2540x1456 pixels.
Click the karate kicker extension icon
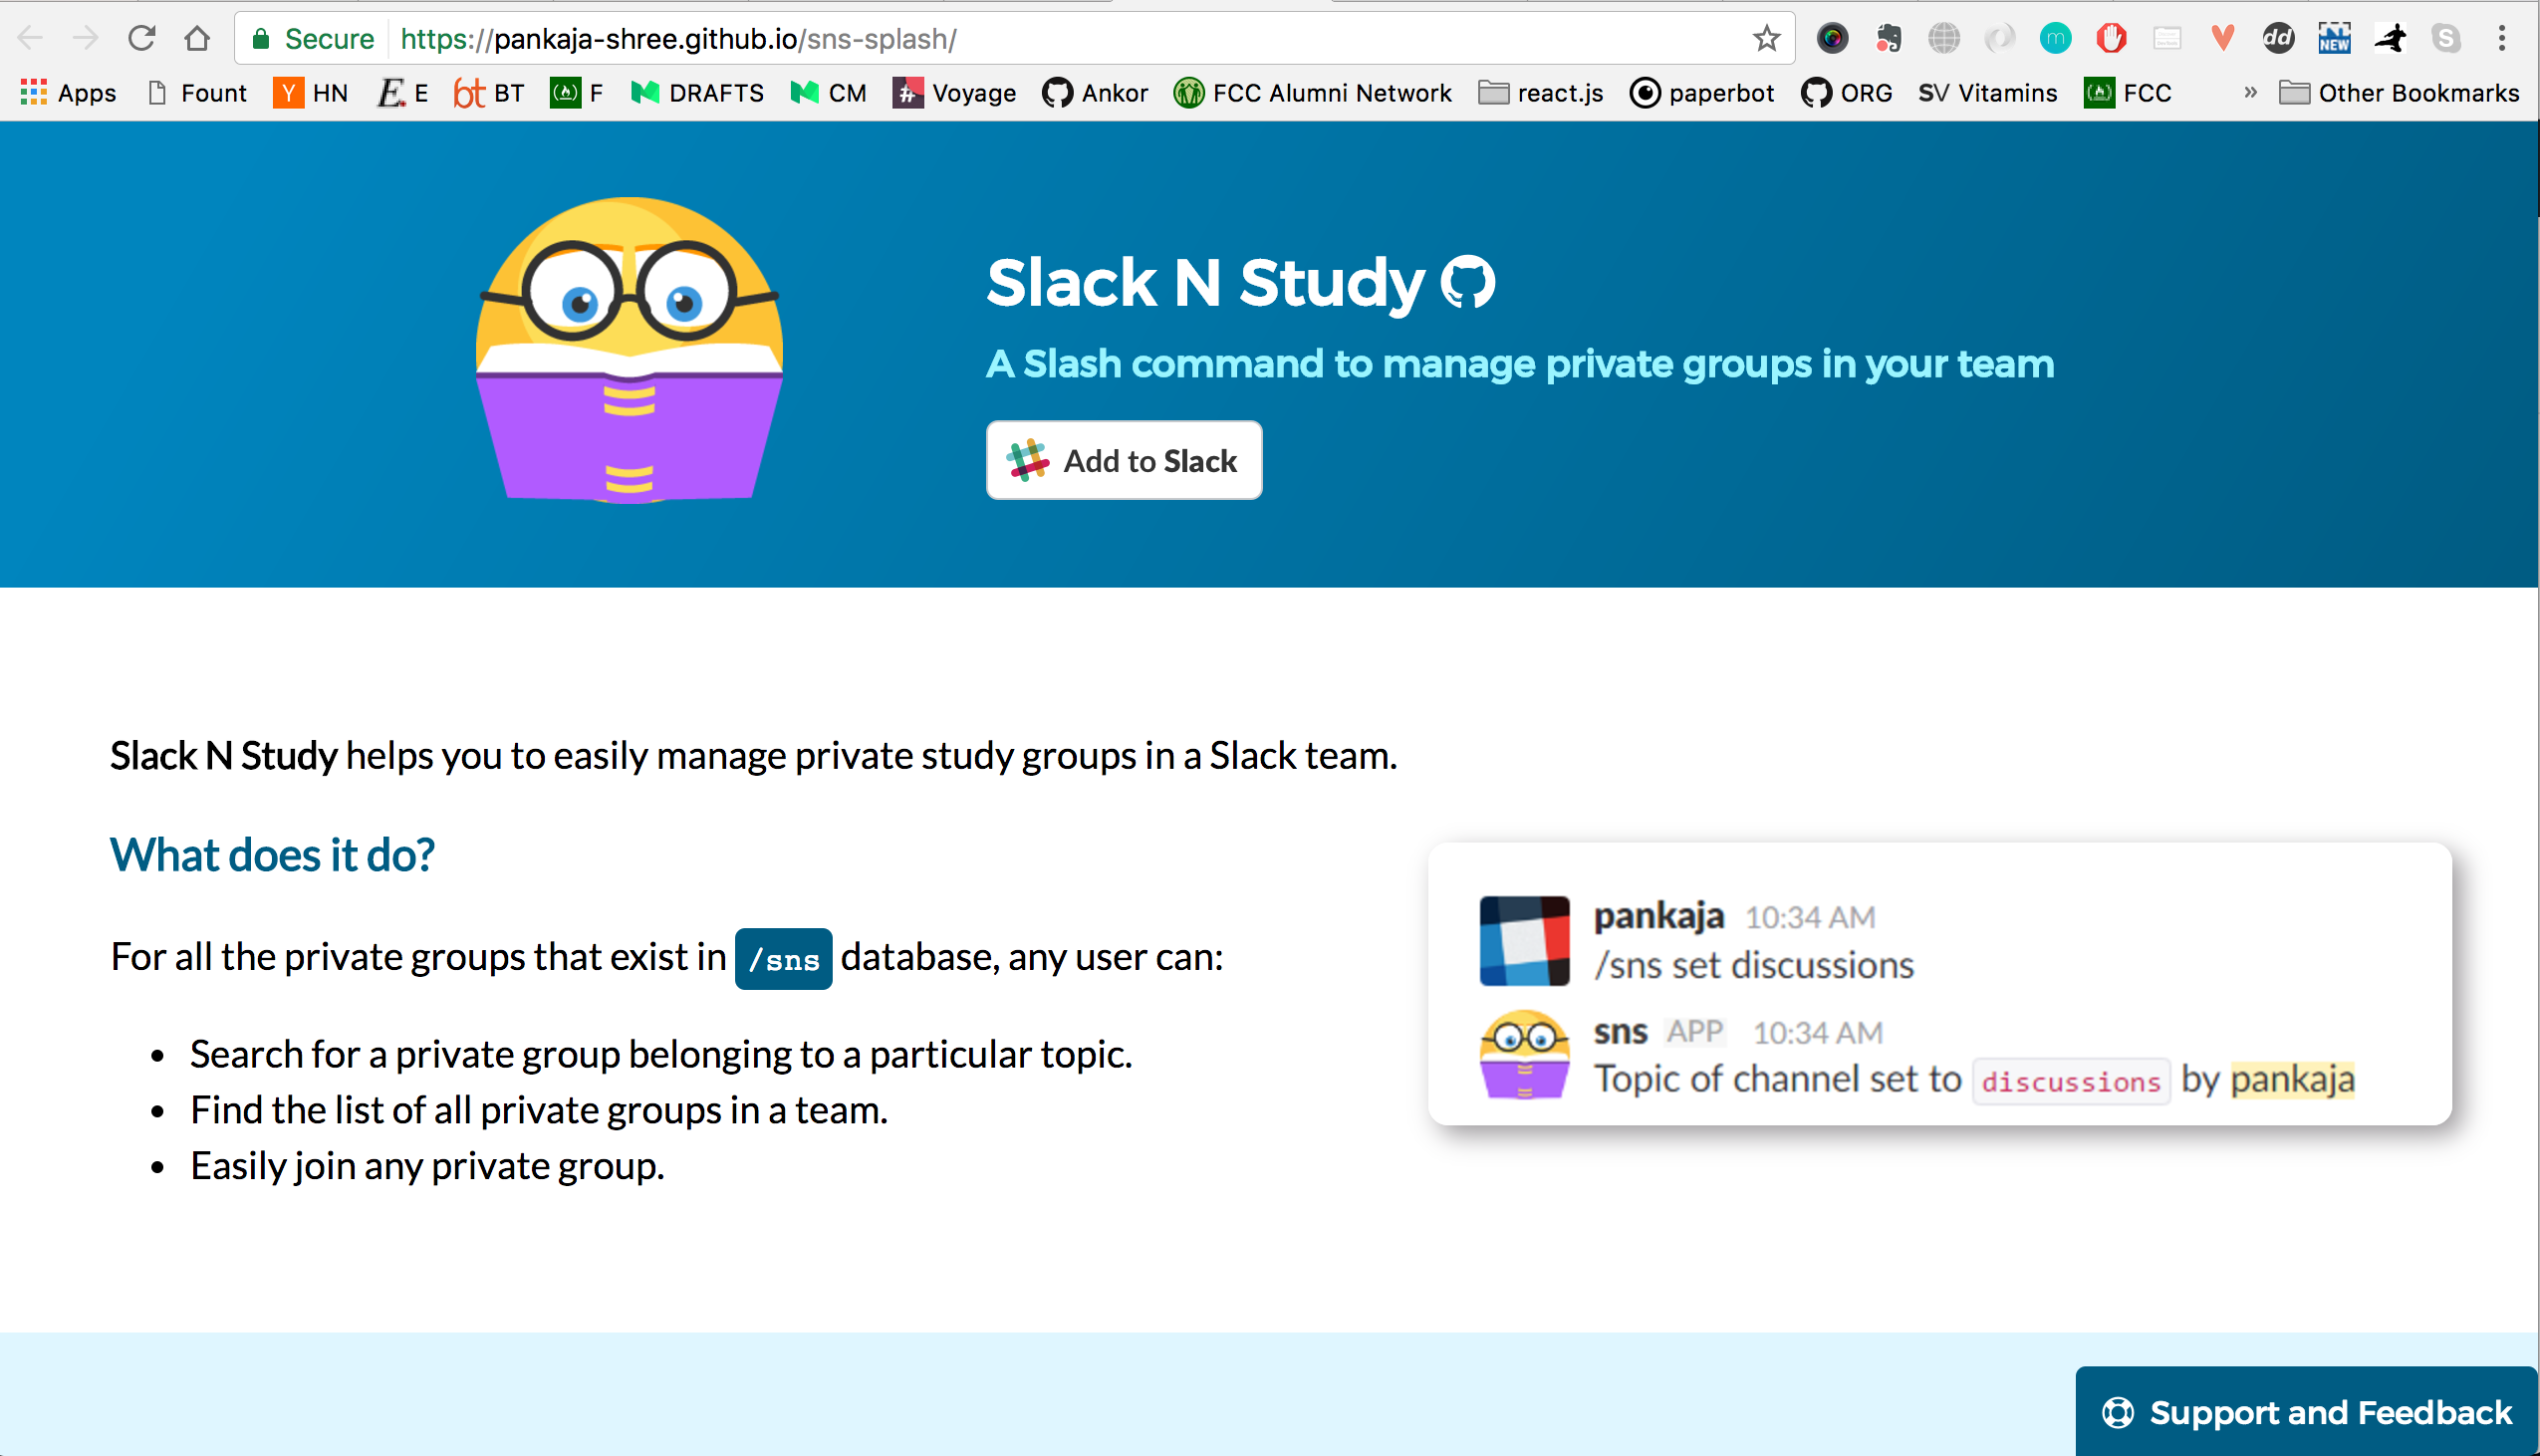pyautogui.click(x=2390, y=39)
